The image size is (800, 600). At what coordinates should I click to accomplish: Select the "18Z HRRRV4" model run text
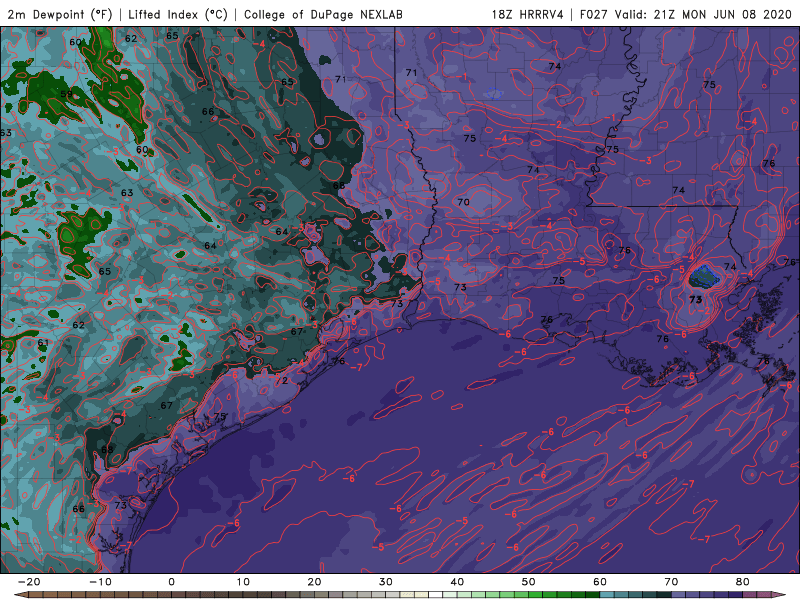(527, 14)
